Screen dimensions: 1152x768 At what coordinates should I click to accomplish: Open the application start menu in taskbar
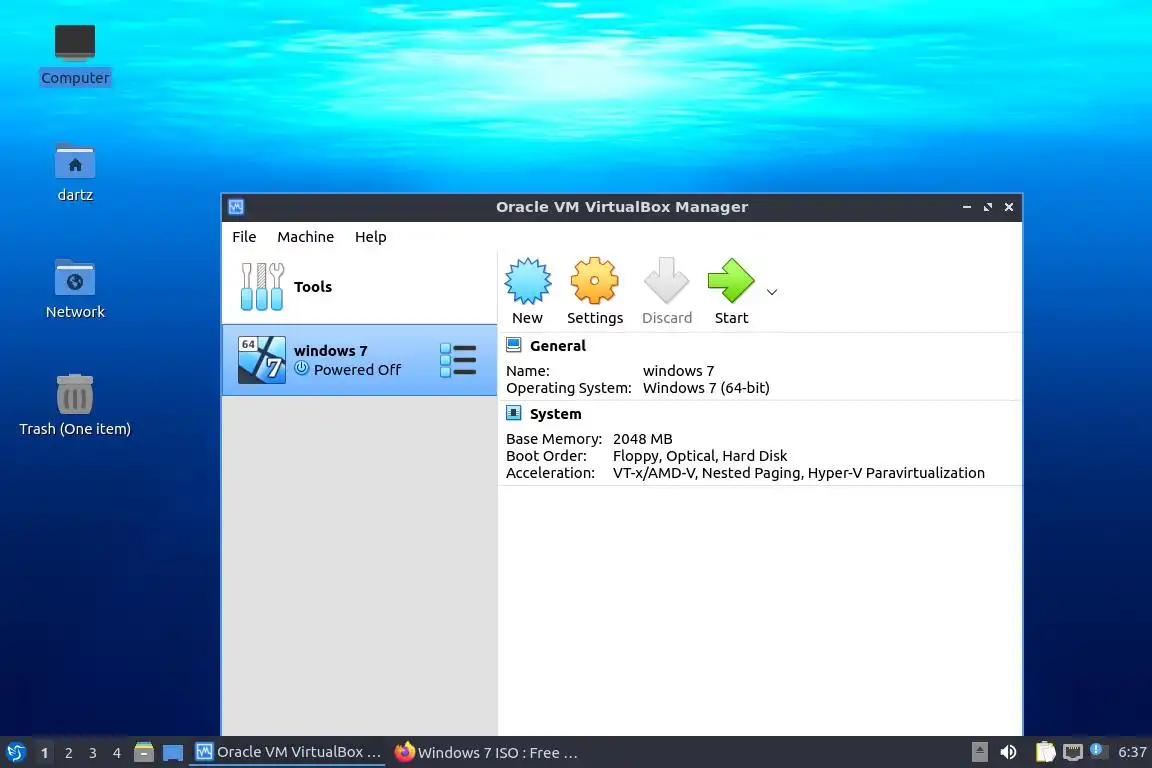pyautogui.click(x=15, y=752)
